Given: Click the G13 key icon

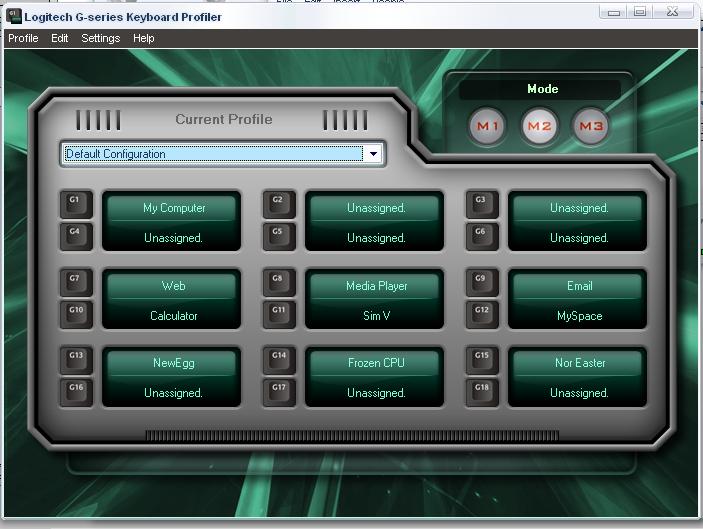Looking at the screenshot, I should point(76,360).
